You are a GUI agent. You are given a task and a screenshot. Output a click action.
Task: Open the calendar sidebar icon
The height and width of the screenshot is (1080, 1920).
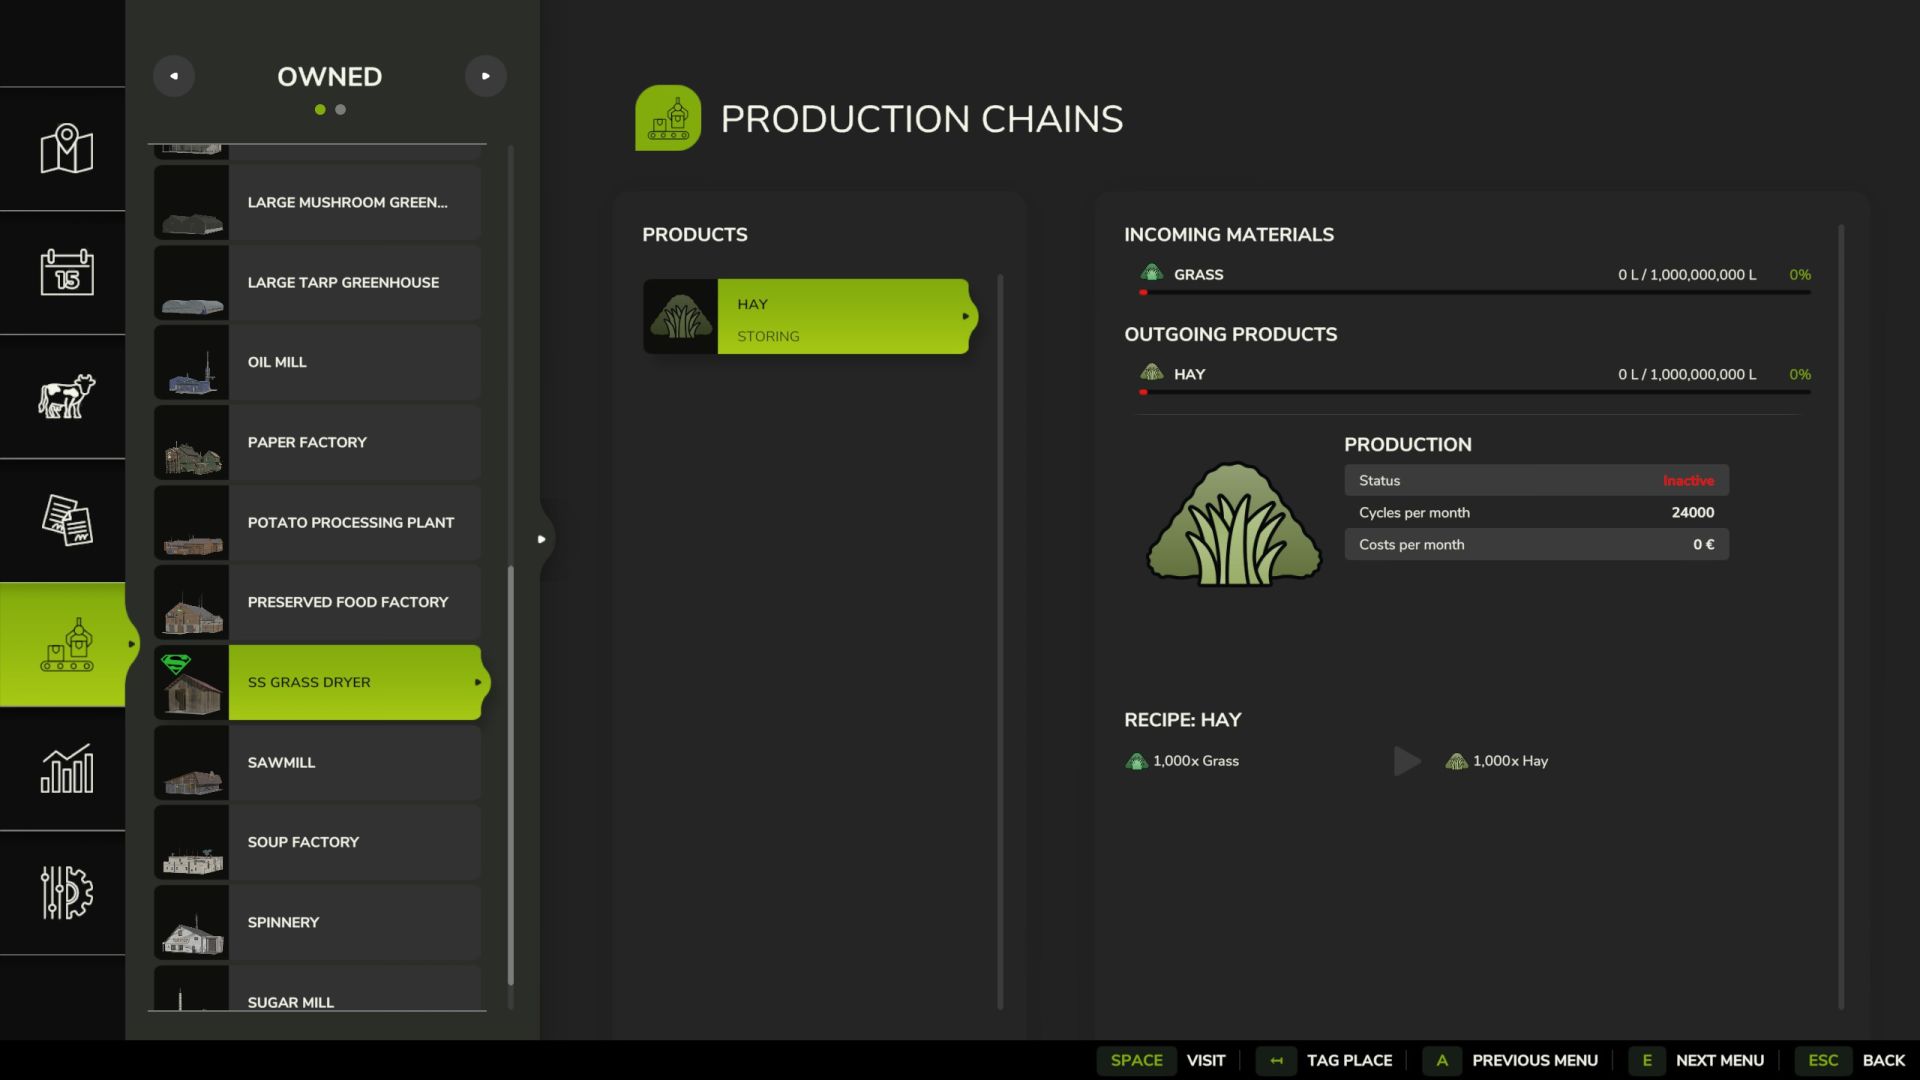click(x=66, y=272)
